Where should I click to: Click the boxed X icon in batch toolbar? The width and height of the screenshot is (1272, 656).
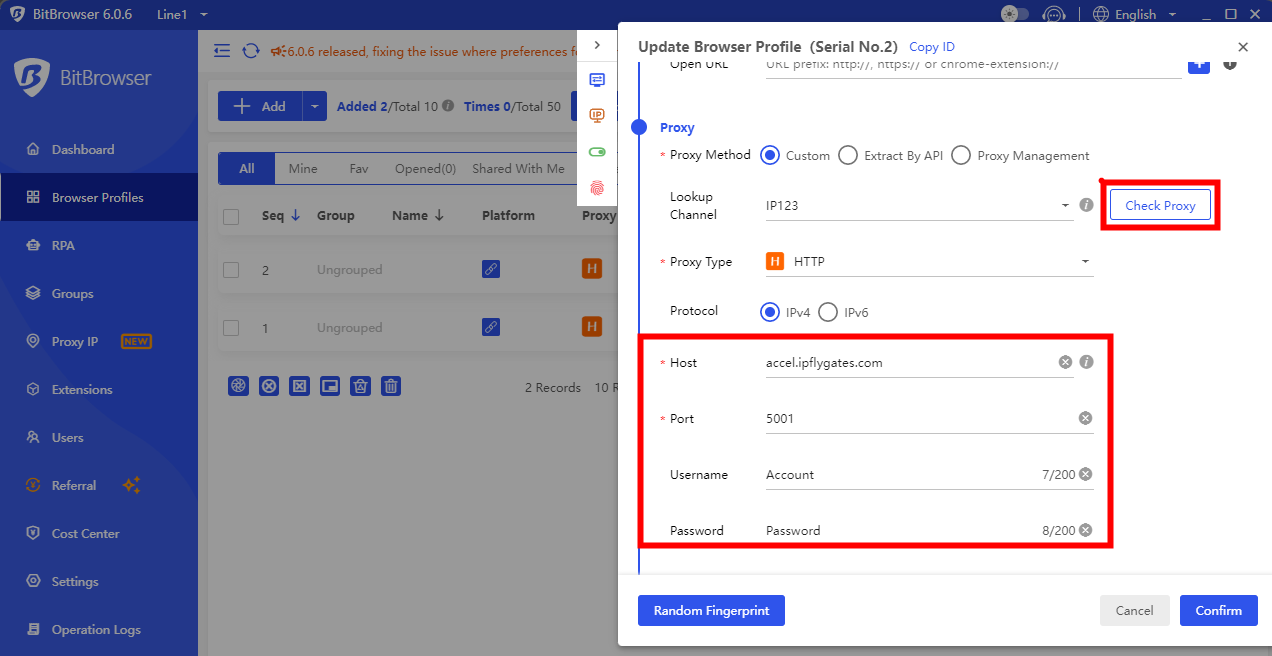click(299, 386)
